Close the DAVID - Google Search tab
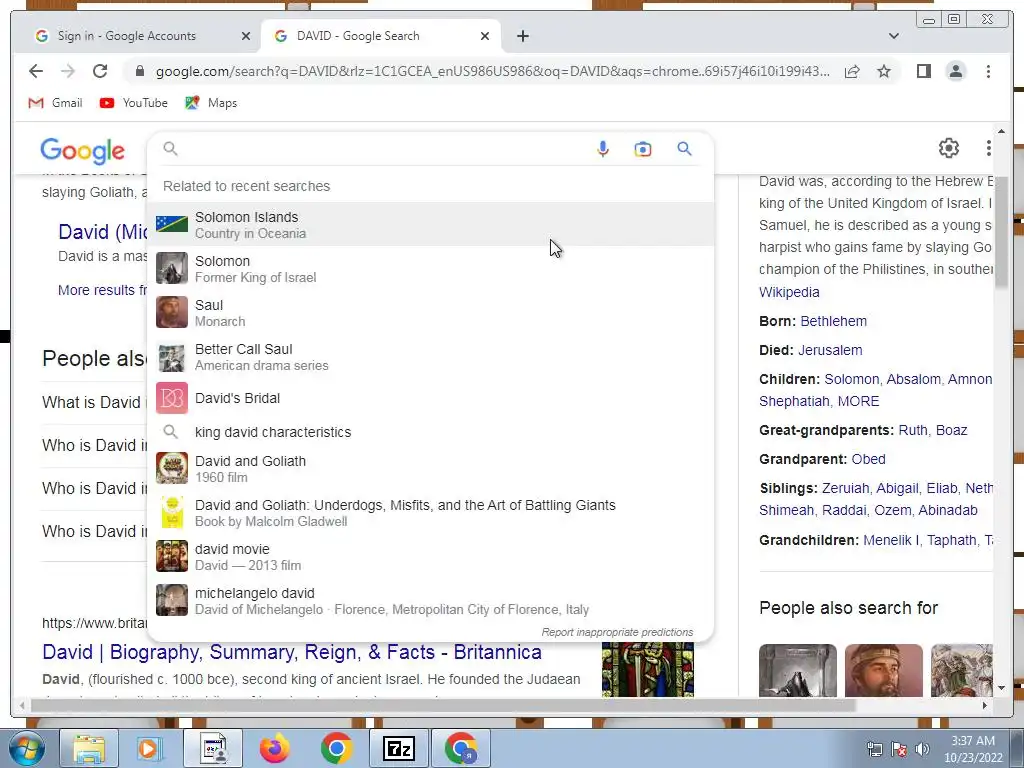The height and width of the screenshot is (768, 1024). coord(485,36)
